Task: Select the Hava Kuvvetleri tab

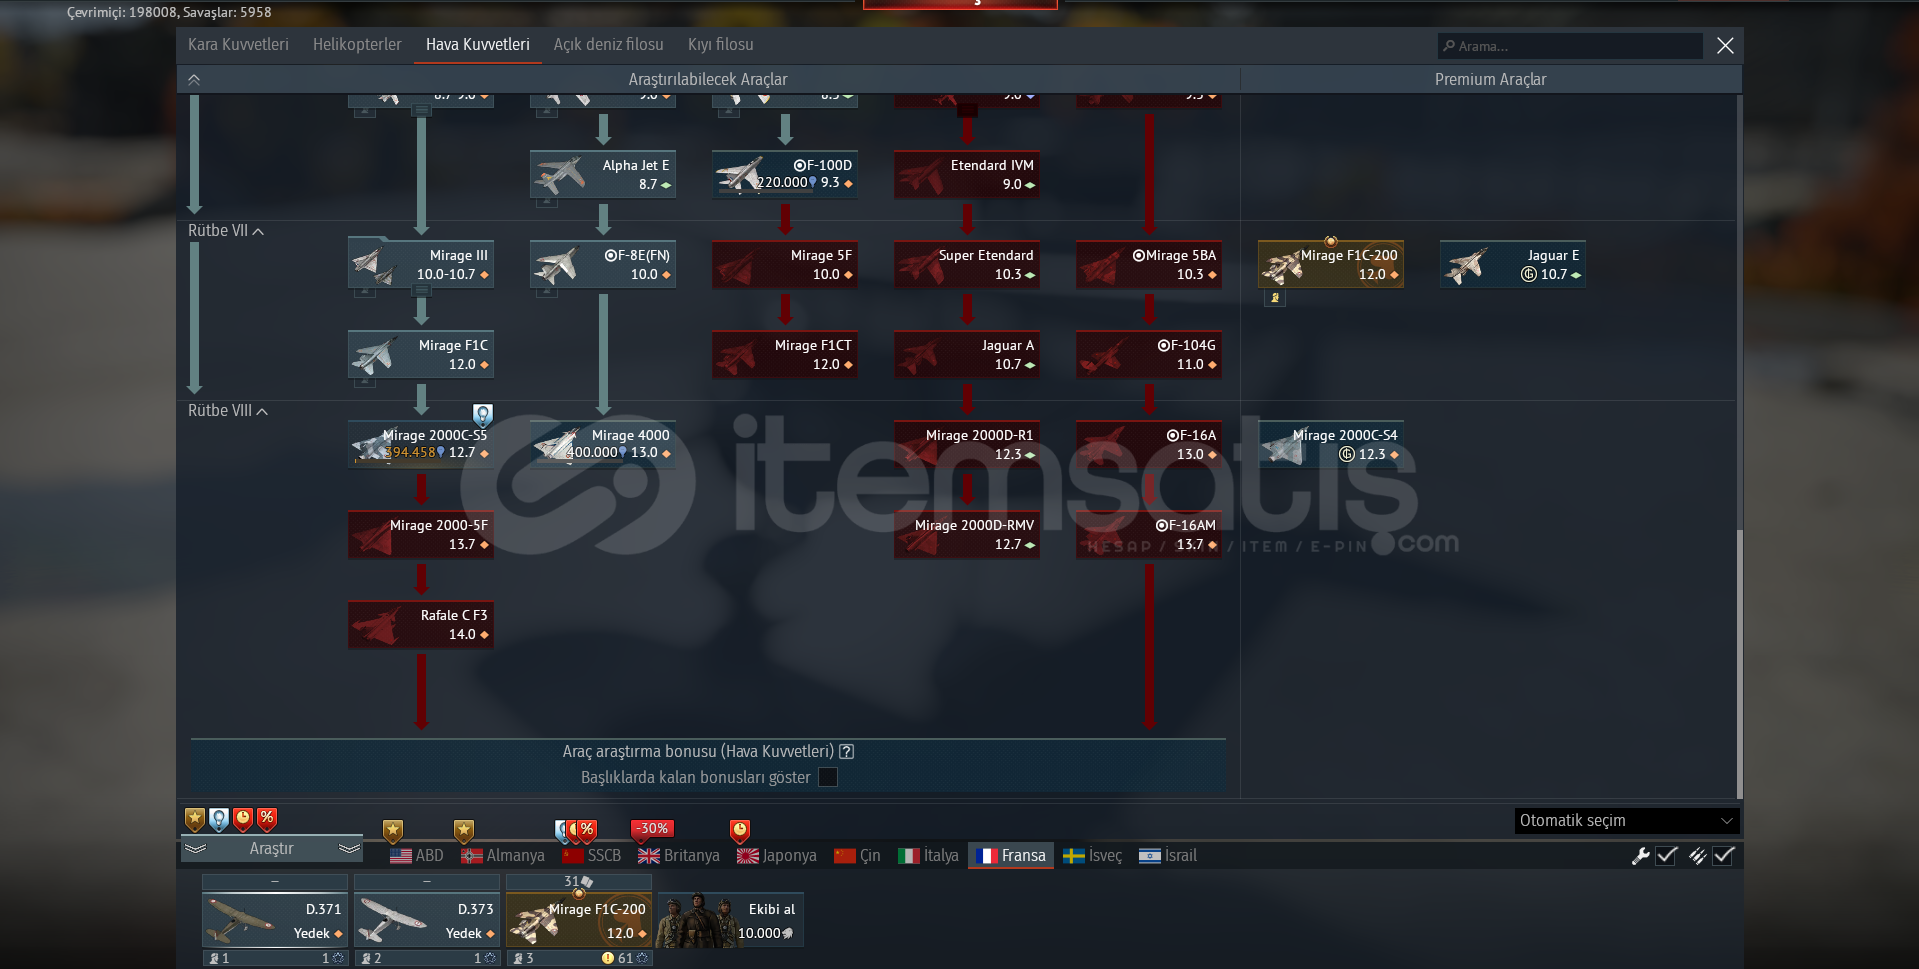Action: [478, 45]
